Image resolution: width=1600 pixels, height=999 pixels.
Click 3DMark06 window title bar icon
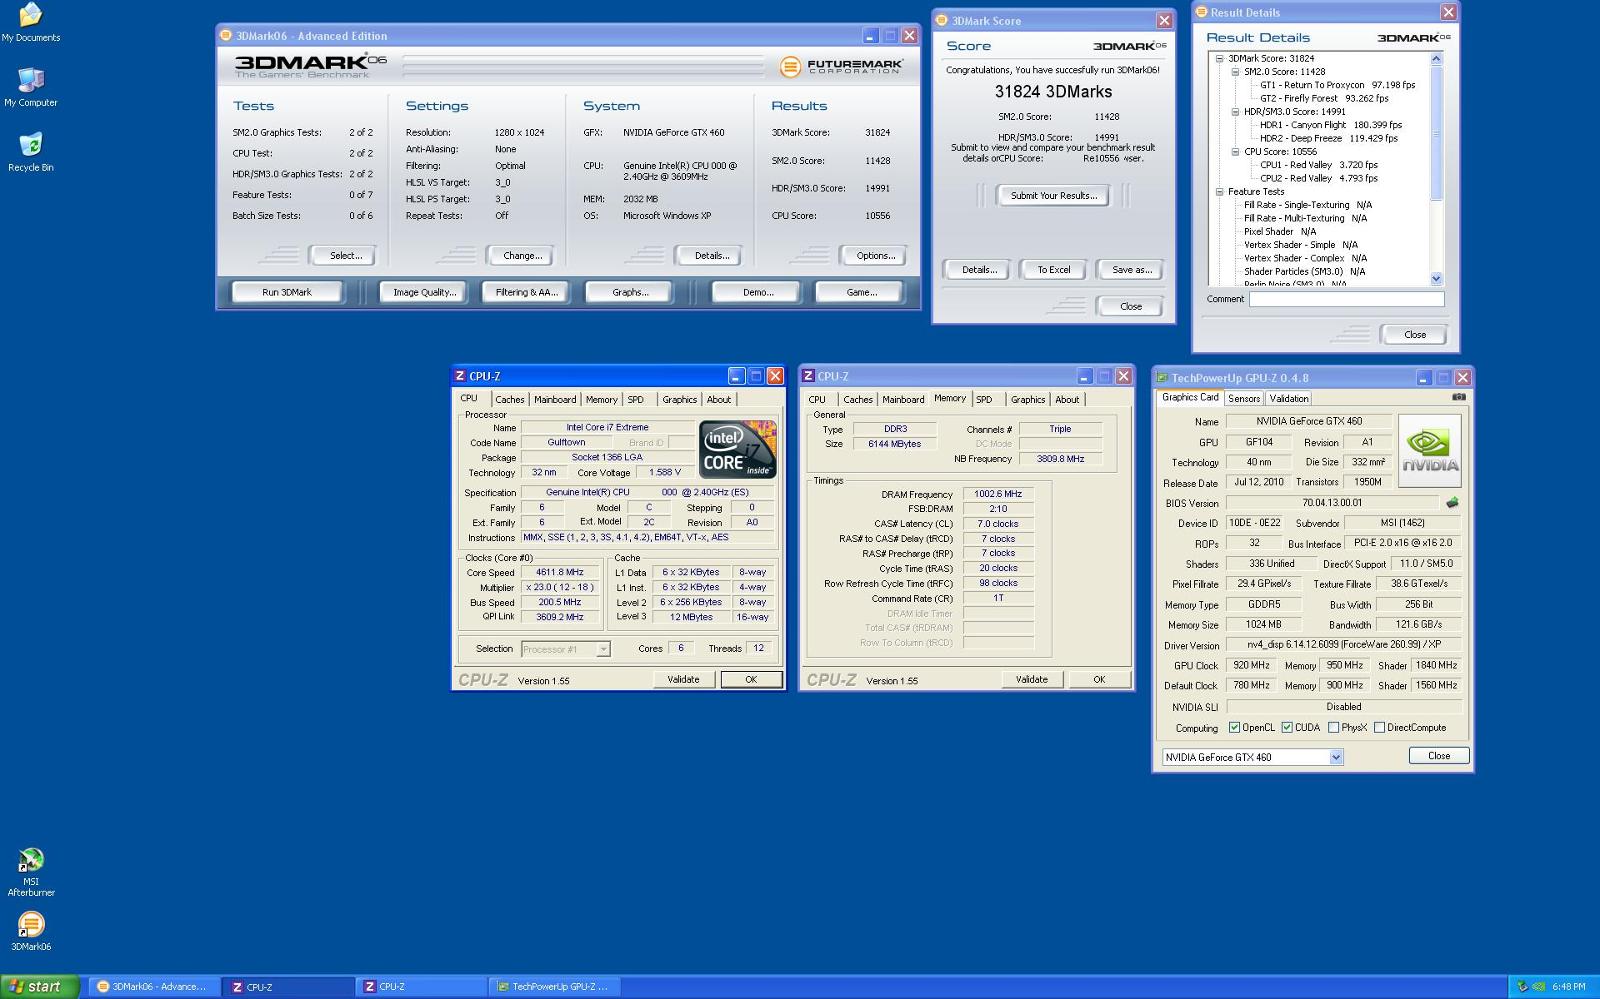pos(226,35)
